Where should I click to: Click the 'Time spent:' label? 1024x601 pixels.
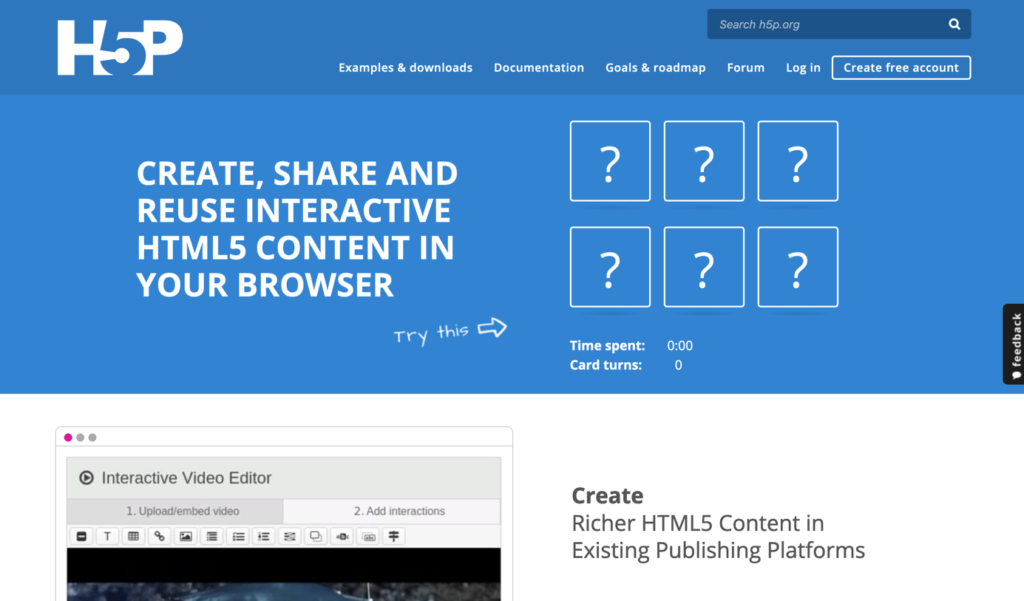(x=607, y=346)
